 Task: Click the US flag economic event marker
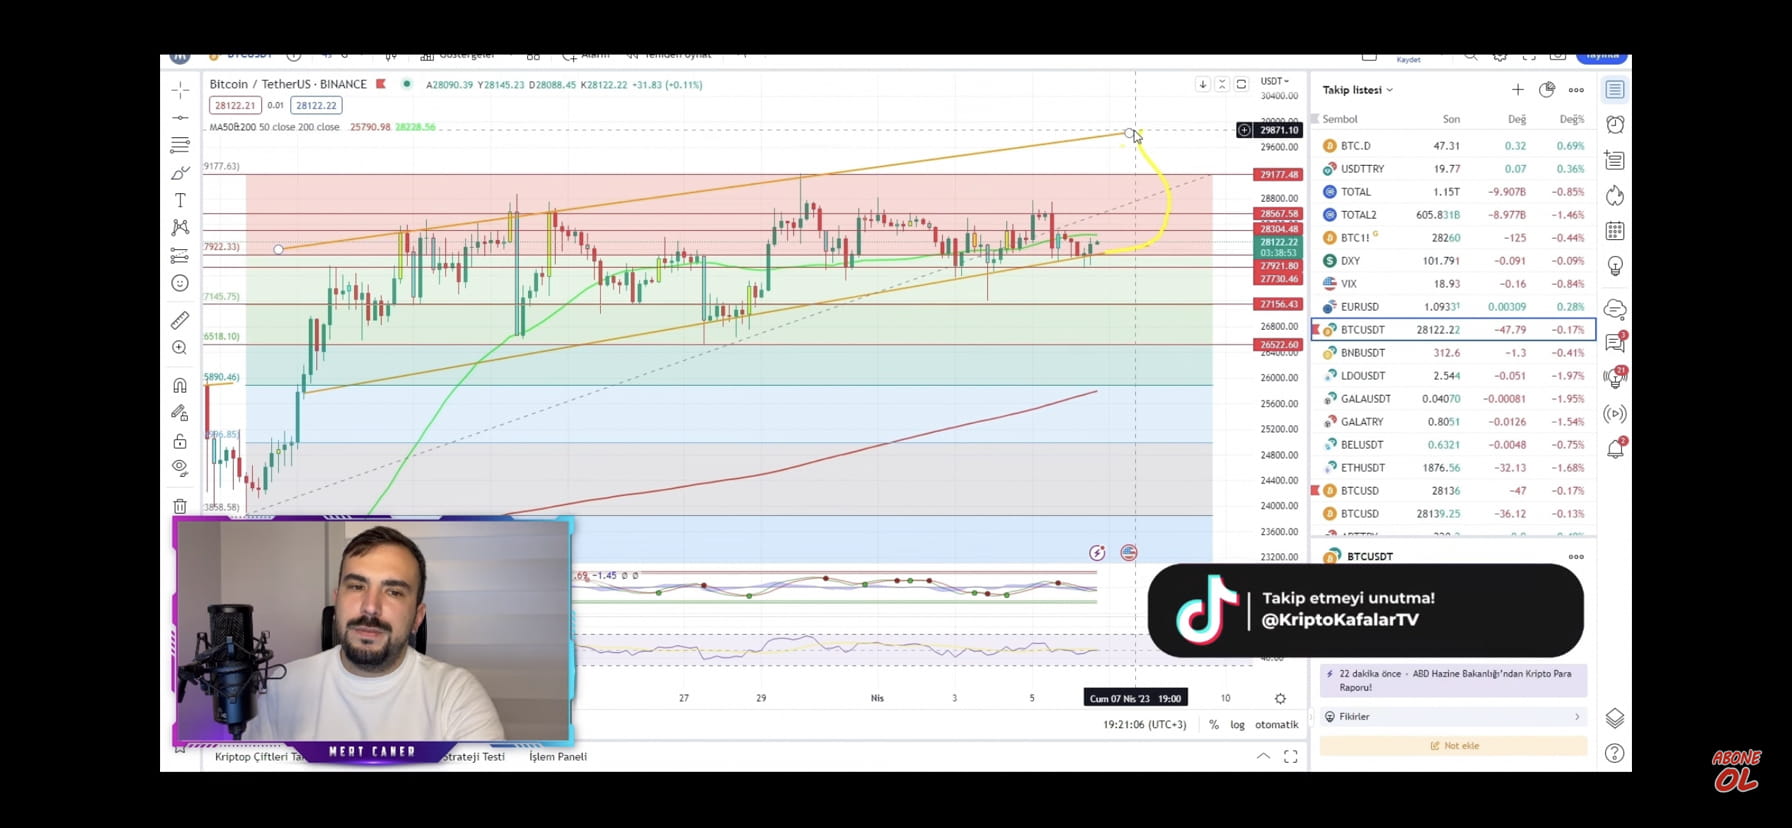[x=1129, y=553]
